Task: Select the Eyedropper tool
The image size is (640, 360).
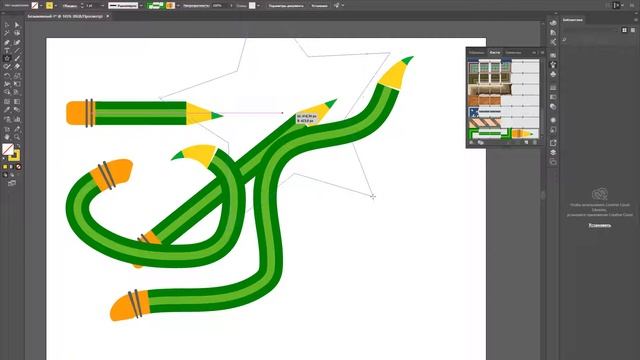Action: pos(7,110)
